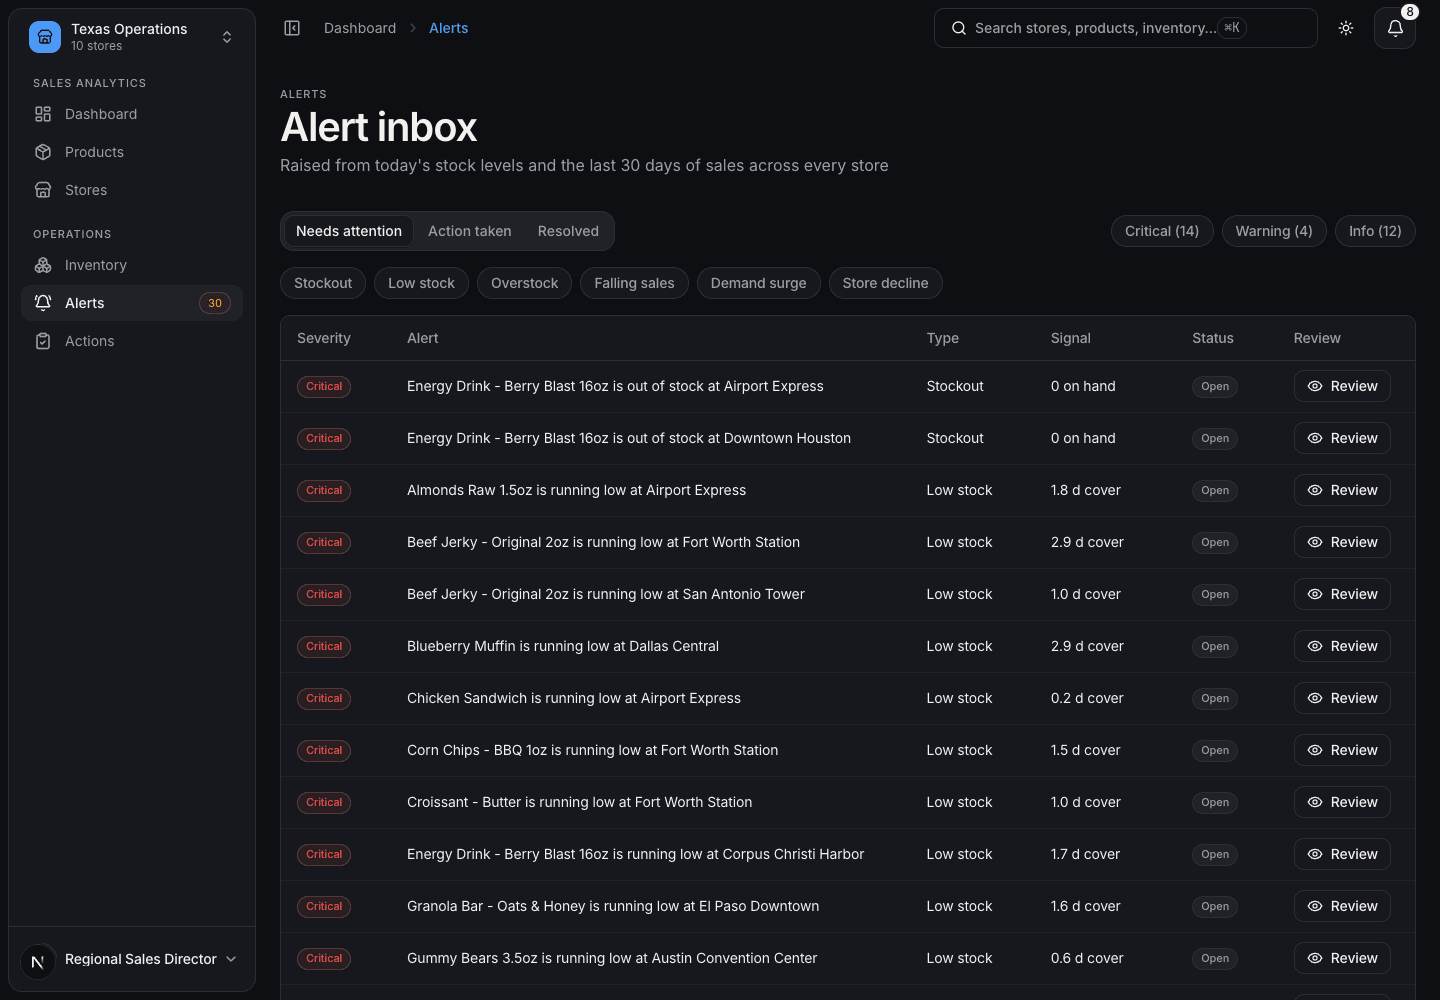Review the Chicken Sandwich alert
The width and height of the screenshot is (1440, 1000).
[1342, 698]
